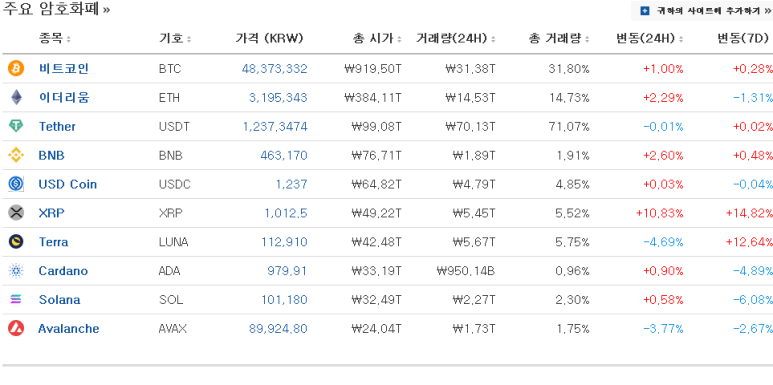Click Avalanche price 89,924.80
The height and width of the screenshot is (385, 773).
[x=279, y=328]
